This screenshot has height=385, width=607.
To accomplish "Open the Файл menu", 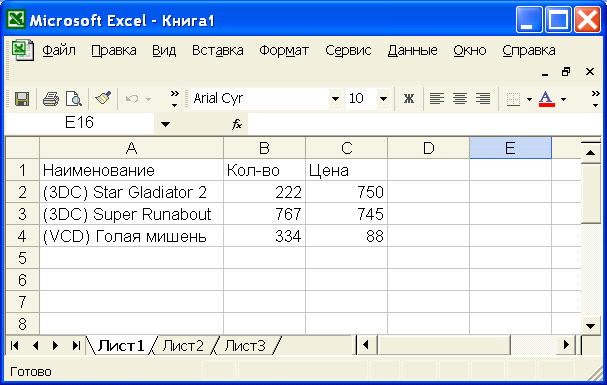I will tap(59, 50).
